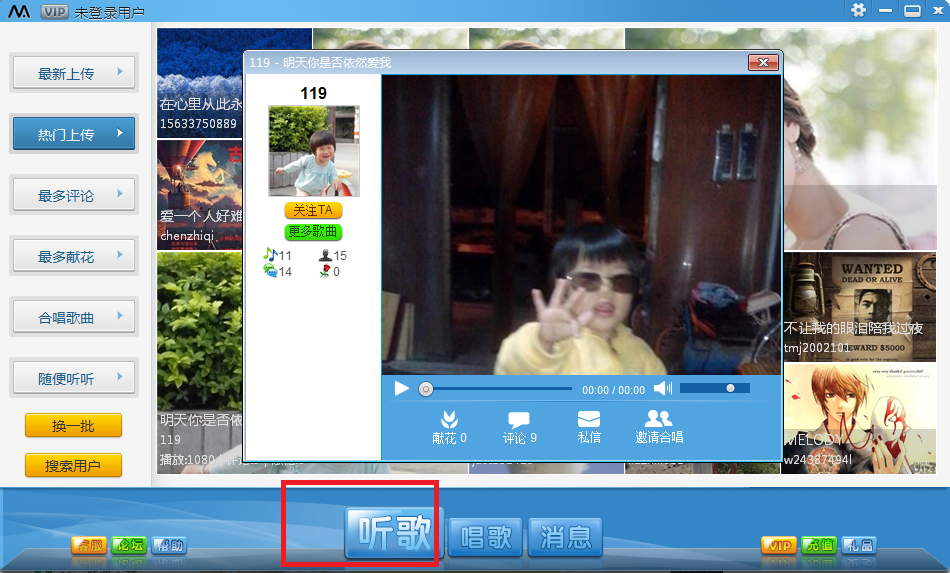The width and height of the screenshot is (950, 573).
Task: Click 邀请合唱 invite duet icon
Action: [x=659, y=427]
